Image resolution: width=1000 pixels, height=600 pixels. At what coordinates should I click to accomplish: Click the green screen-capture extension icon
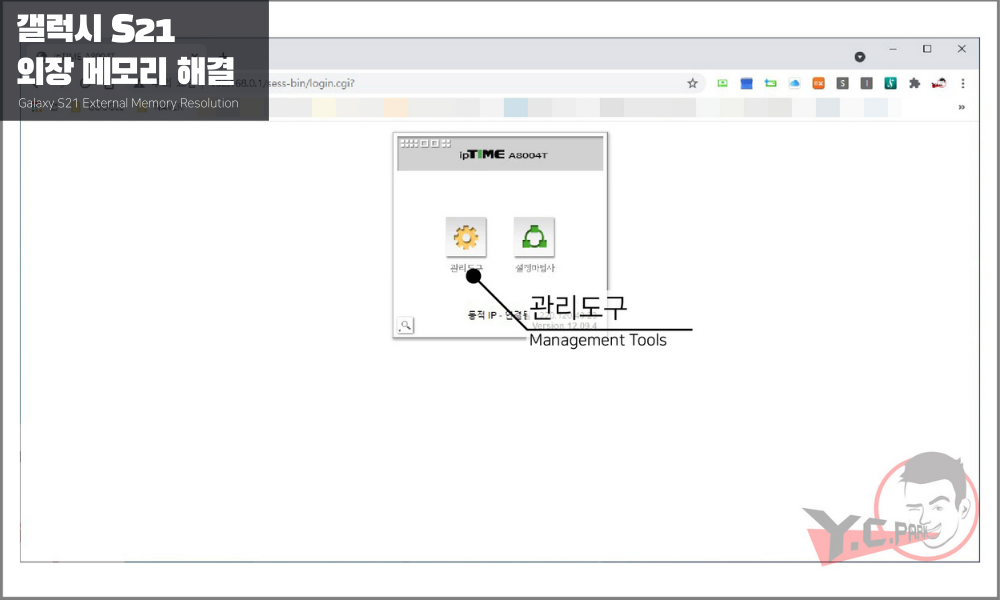point(723,84)
